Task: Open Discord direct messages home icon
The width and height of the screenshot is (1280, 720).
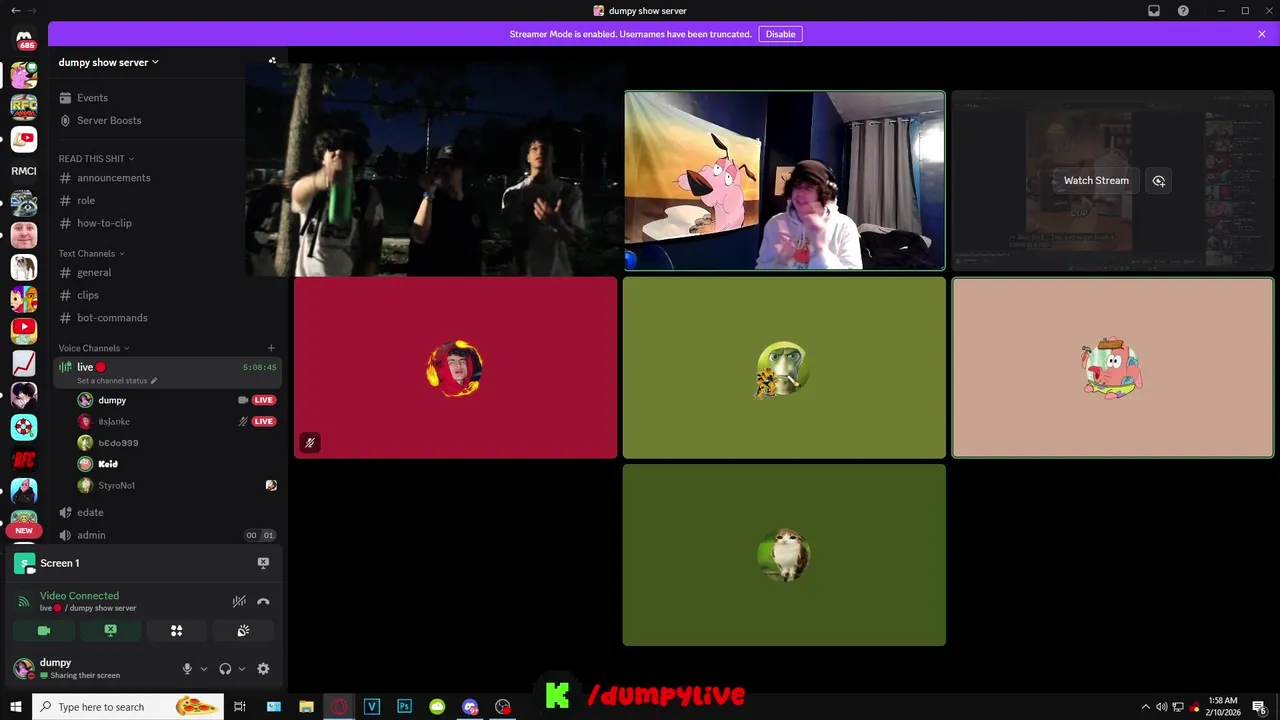Action: [24, 38]
